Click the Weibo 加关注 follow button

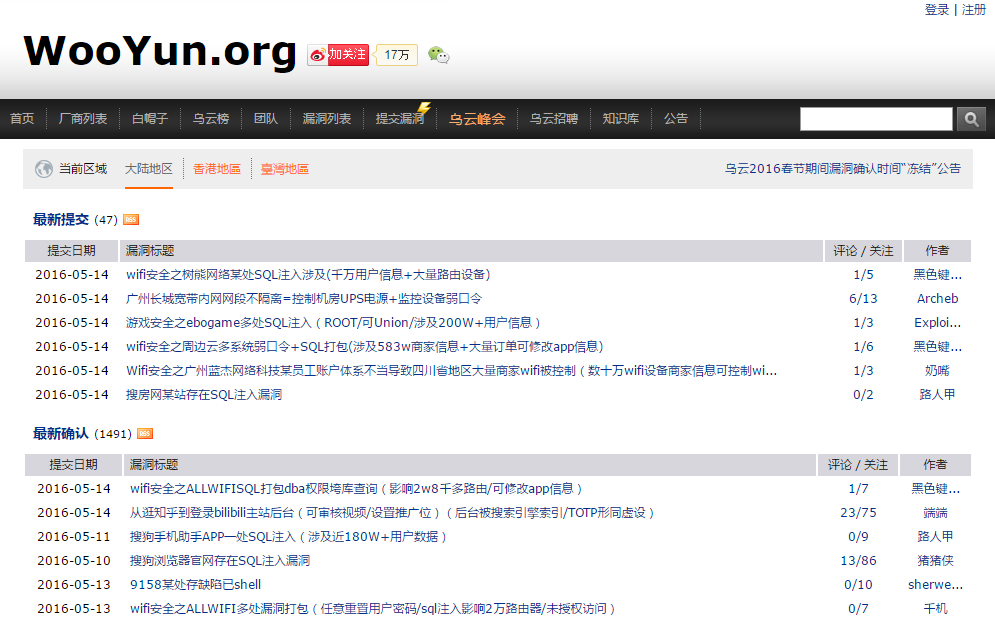(338, 55)
